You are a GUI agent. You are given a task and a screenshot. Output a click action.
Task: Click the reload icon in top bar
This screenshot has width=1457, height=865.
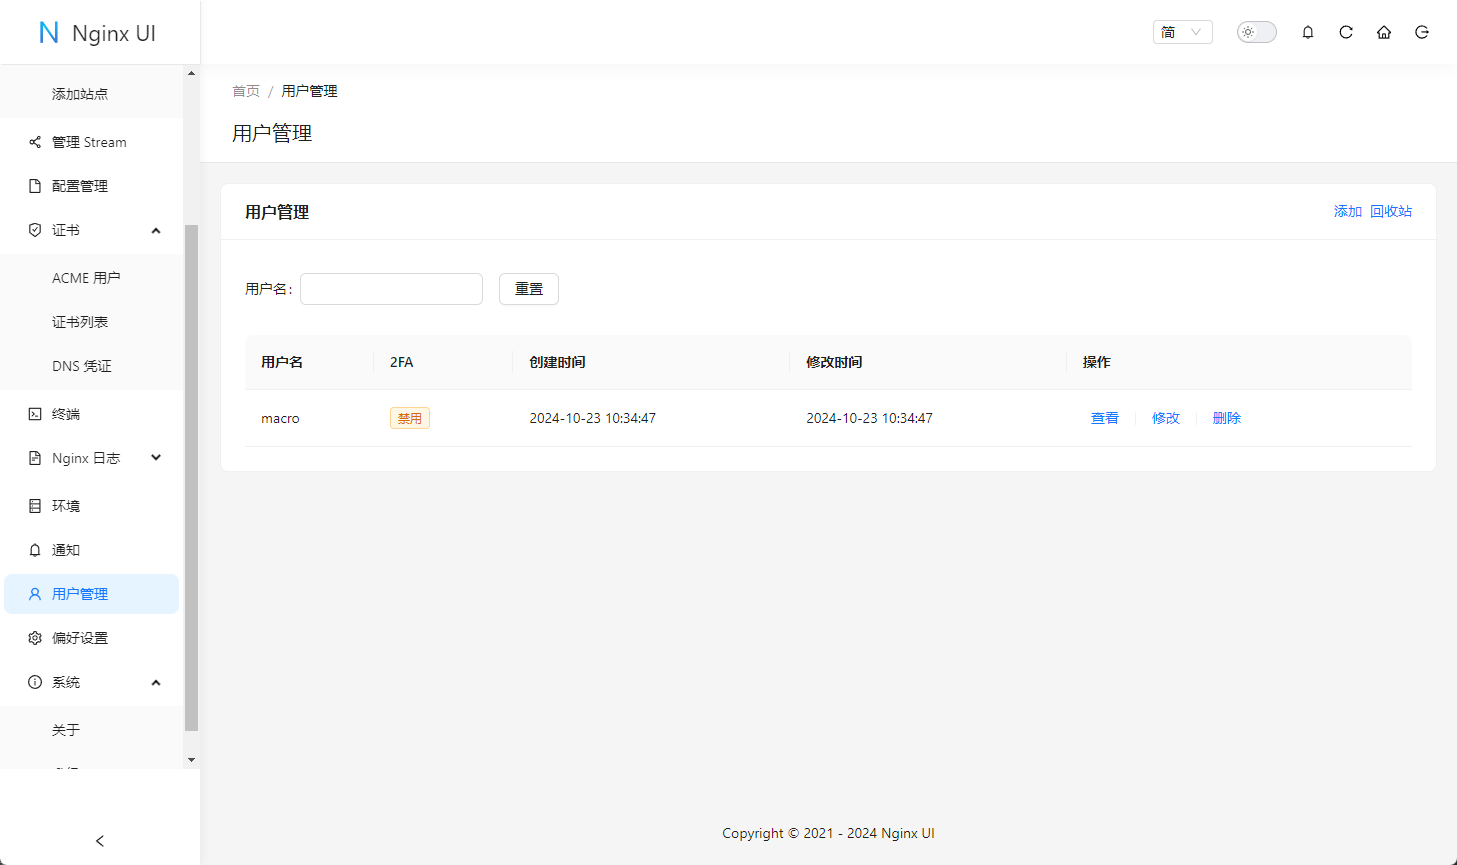[x=1346, y=32]
